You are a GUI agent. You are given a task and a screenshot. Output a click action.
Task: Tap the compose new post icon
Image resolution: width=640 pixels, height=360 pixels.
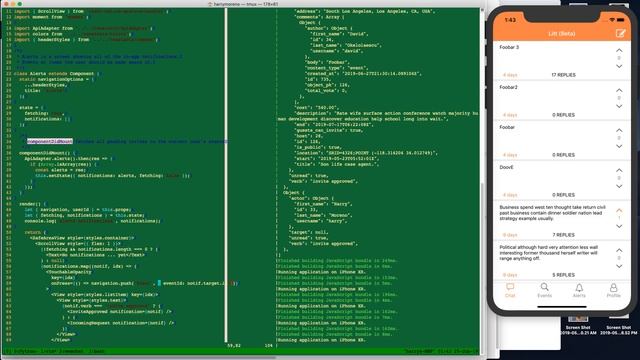click(620, 33)
